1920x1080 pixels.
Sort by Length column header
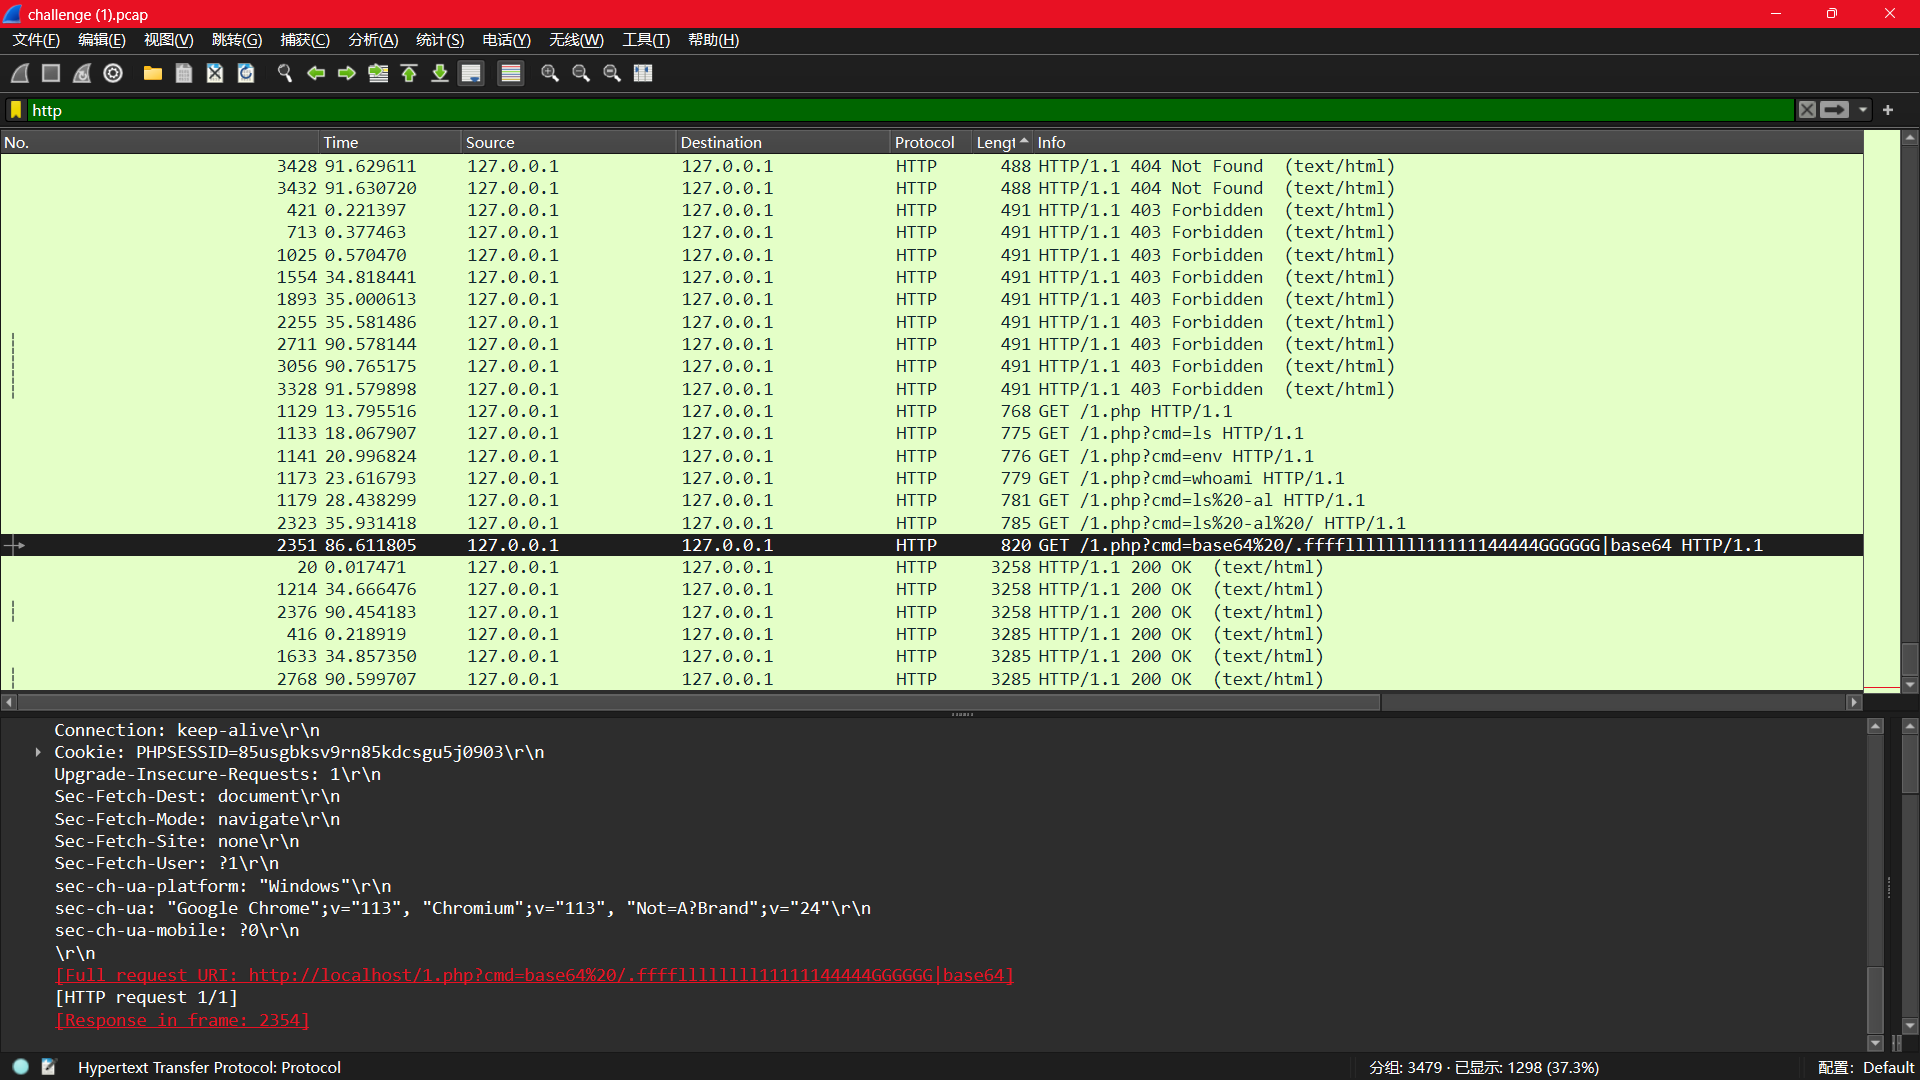[1002, 142]
